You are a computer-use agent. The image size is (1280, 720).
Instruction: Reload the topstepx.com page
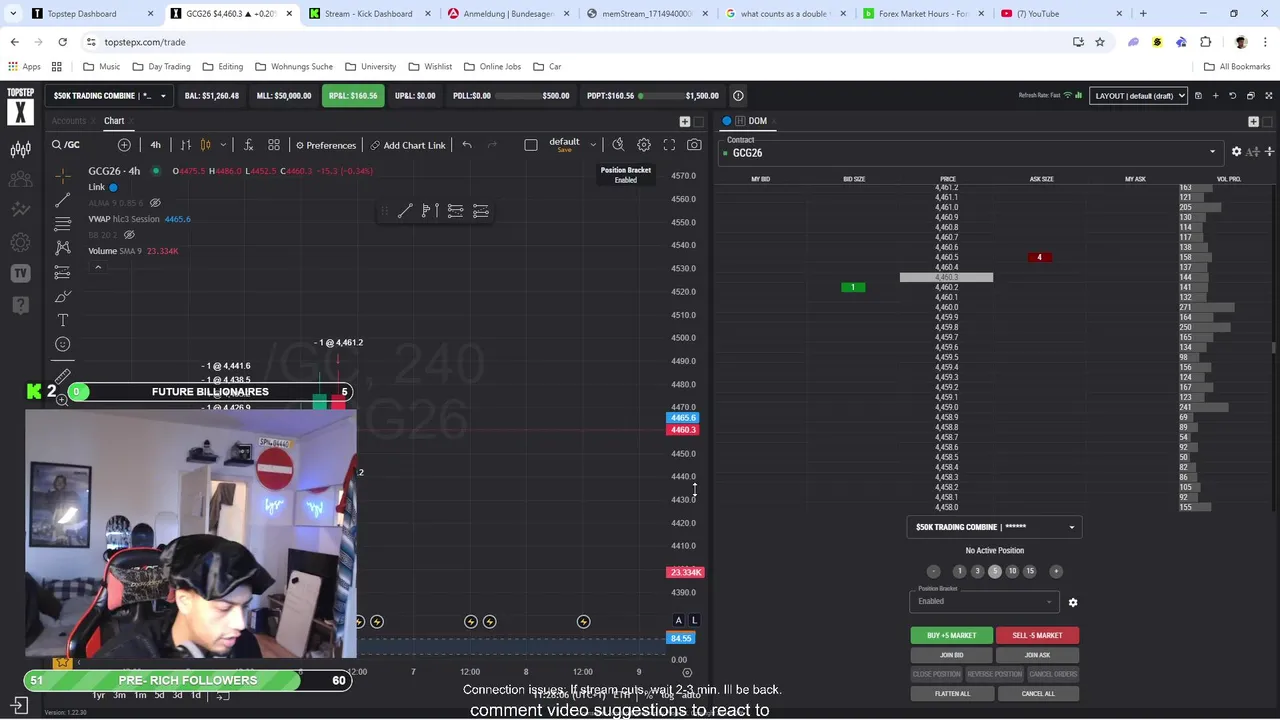62,42
